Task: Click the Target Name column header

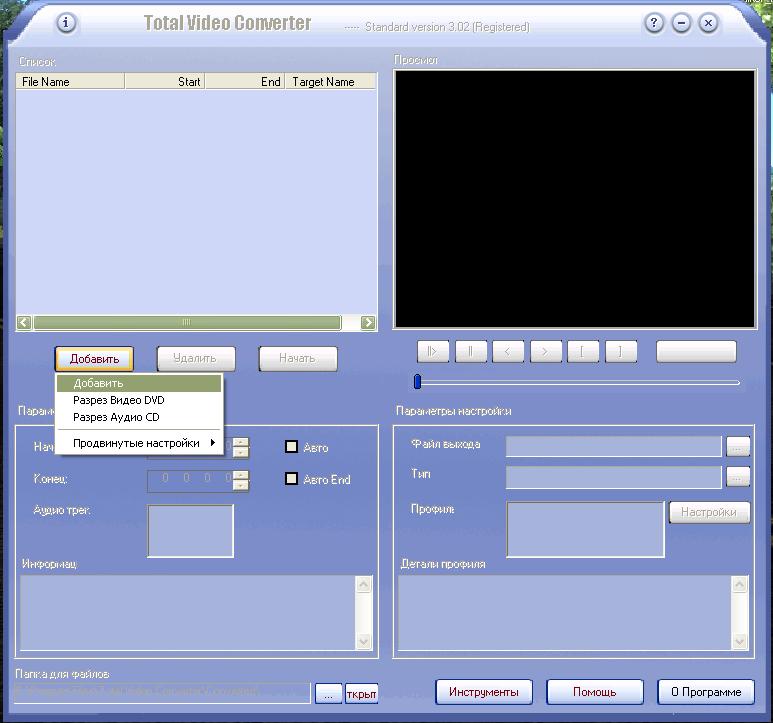Action: click(x=331, y=81)
